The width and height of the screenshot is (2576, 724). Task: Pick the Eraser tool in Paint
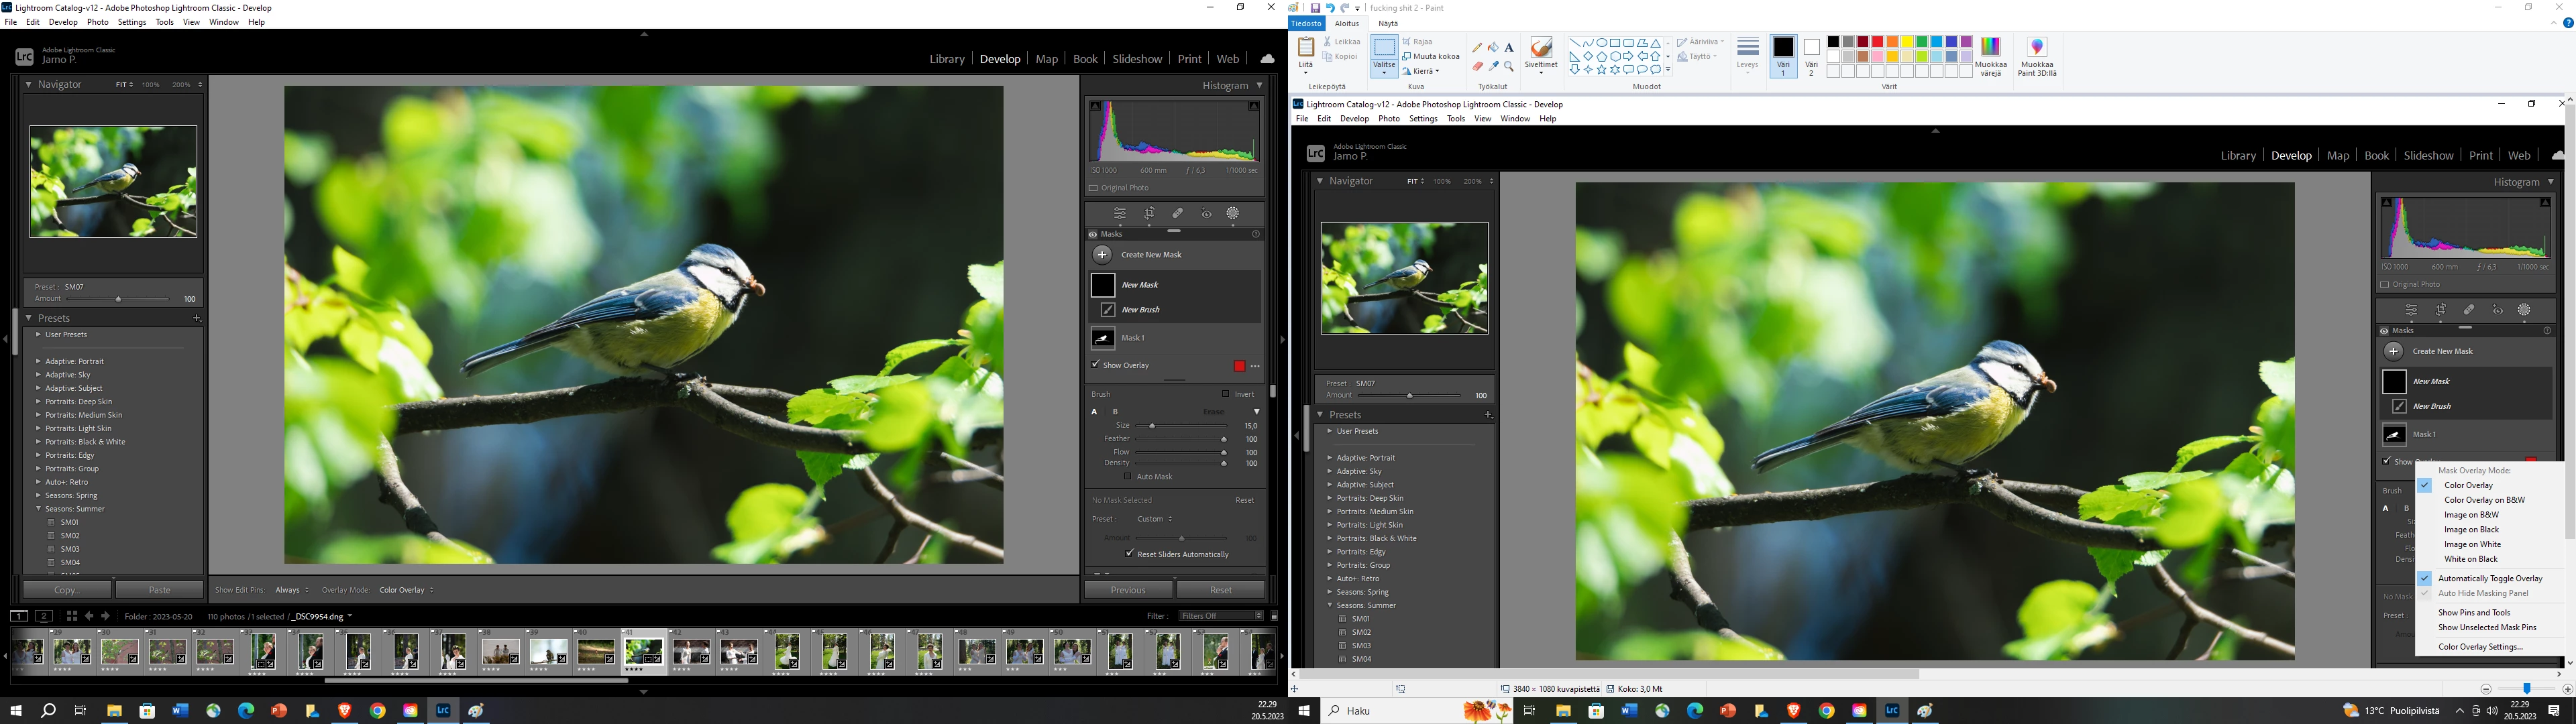[1478, 66]
